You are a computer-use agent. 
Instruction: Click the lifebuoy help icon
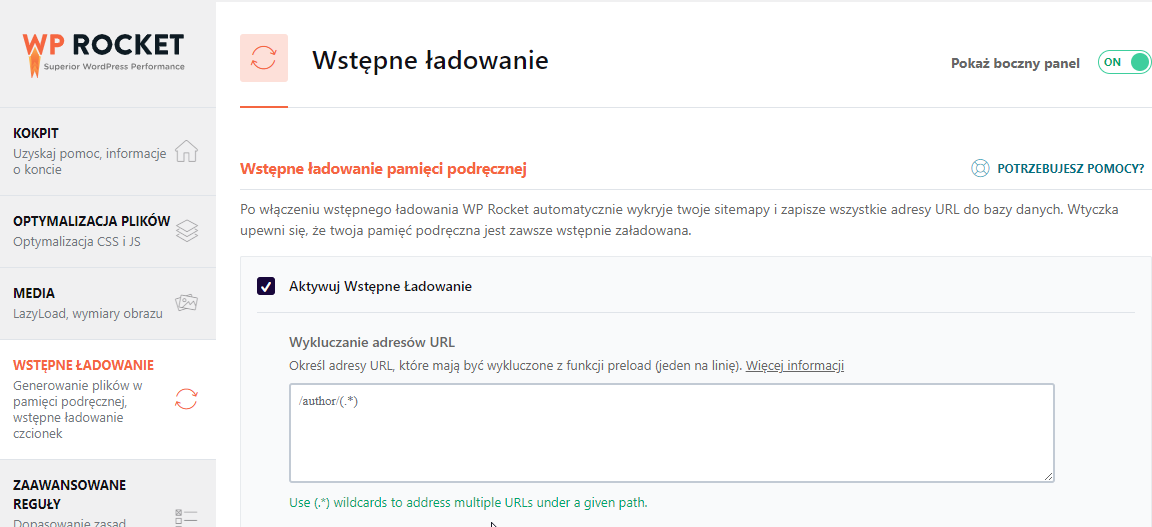[x=980, y=169]
